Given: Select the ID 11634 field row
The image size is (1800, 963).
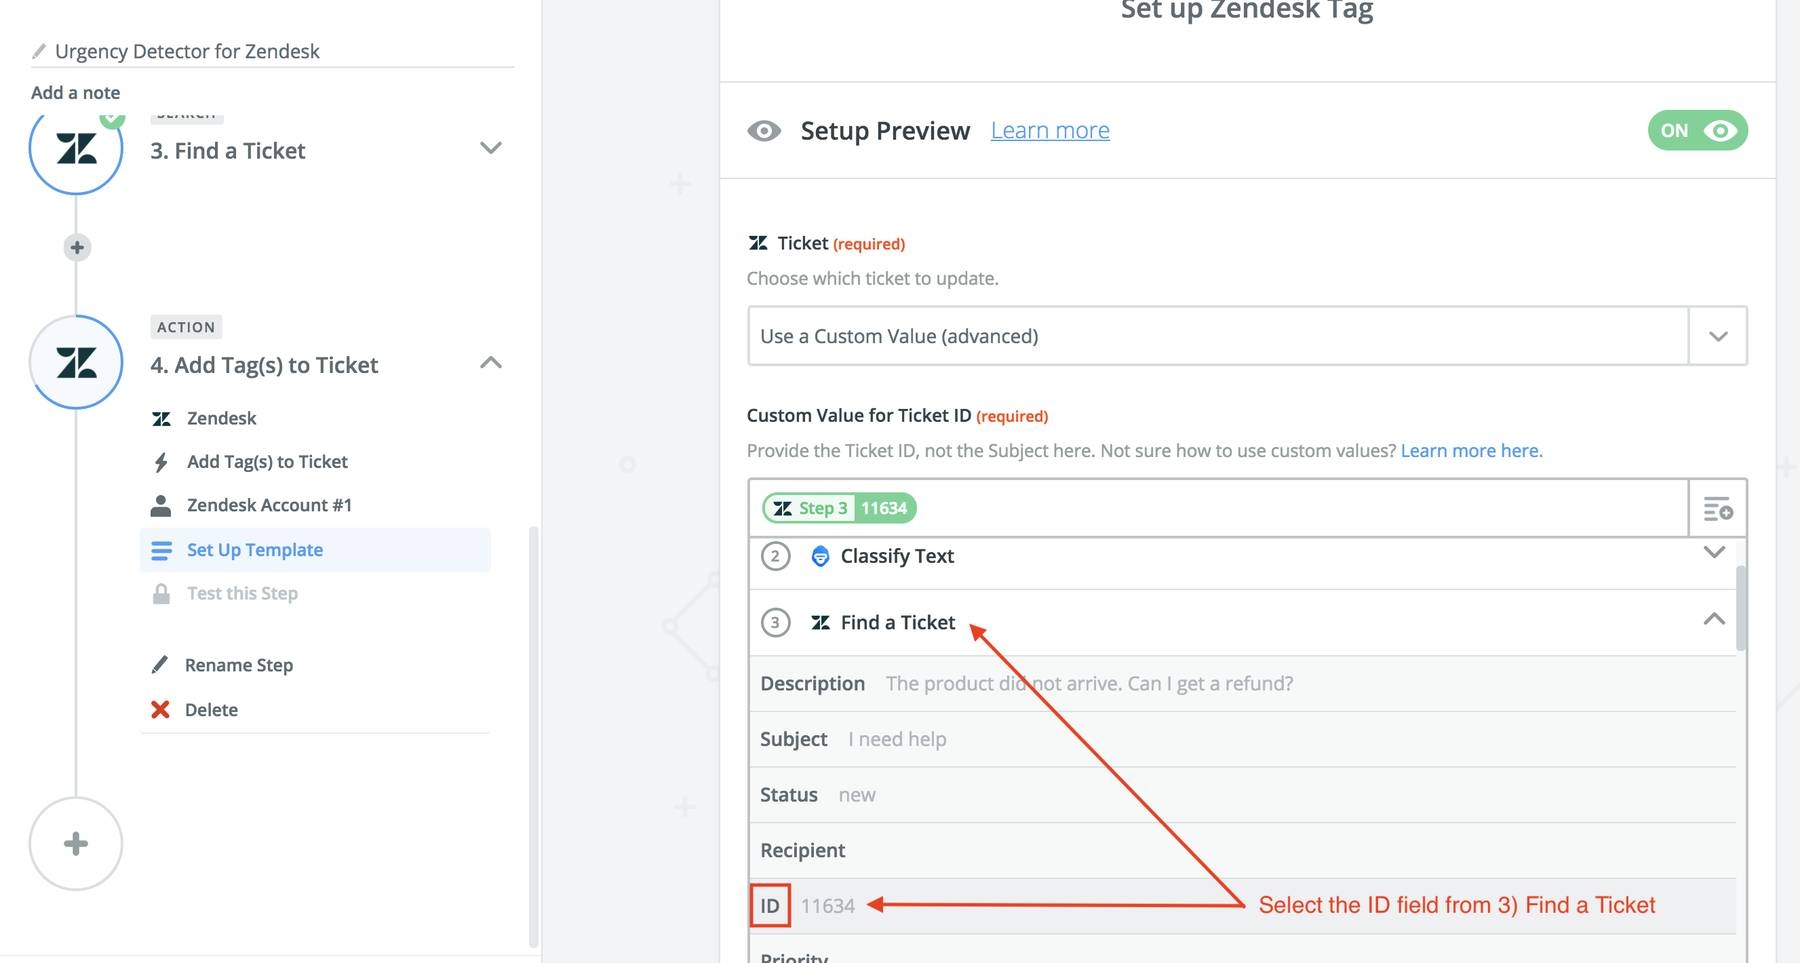Looking at the screenshot, I should click(827, 906).
